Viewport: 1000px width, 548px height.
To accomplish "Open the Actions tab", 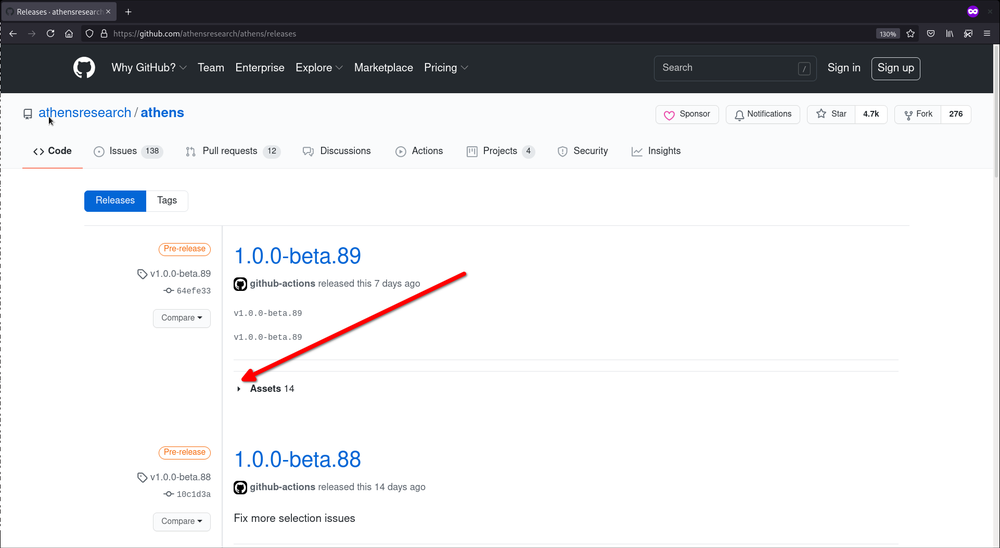I will point(419,151).
